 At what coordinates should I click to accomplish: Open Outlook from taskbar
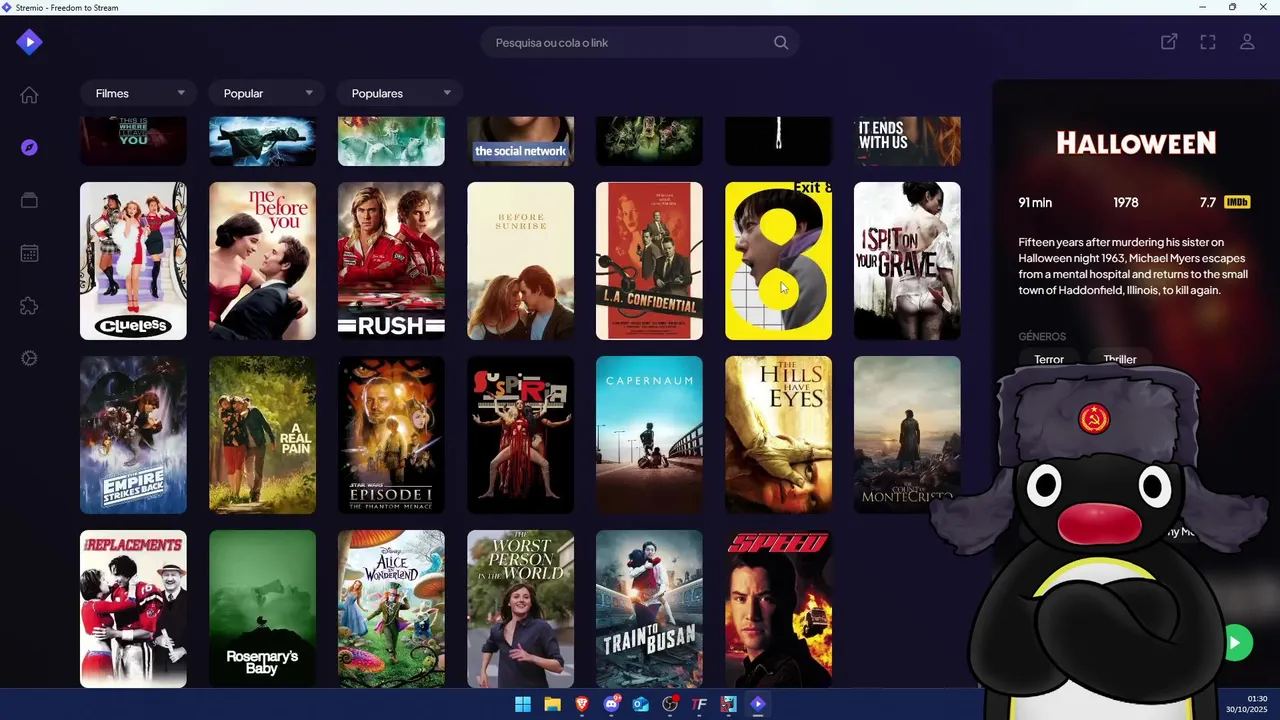tap(641, 704)
